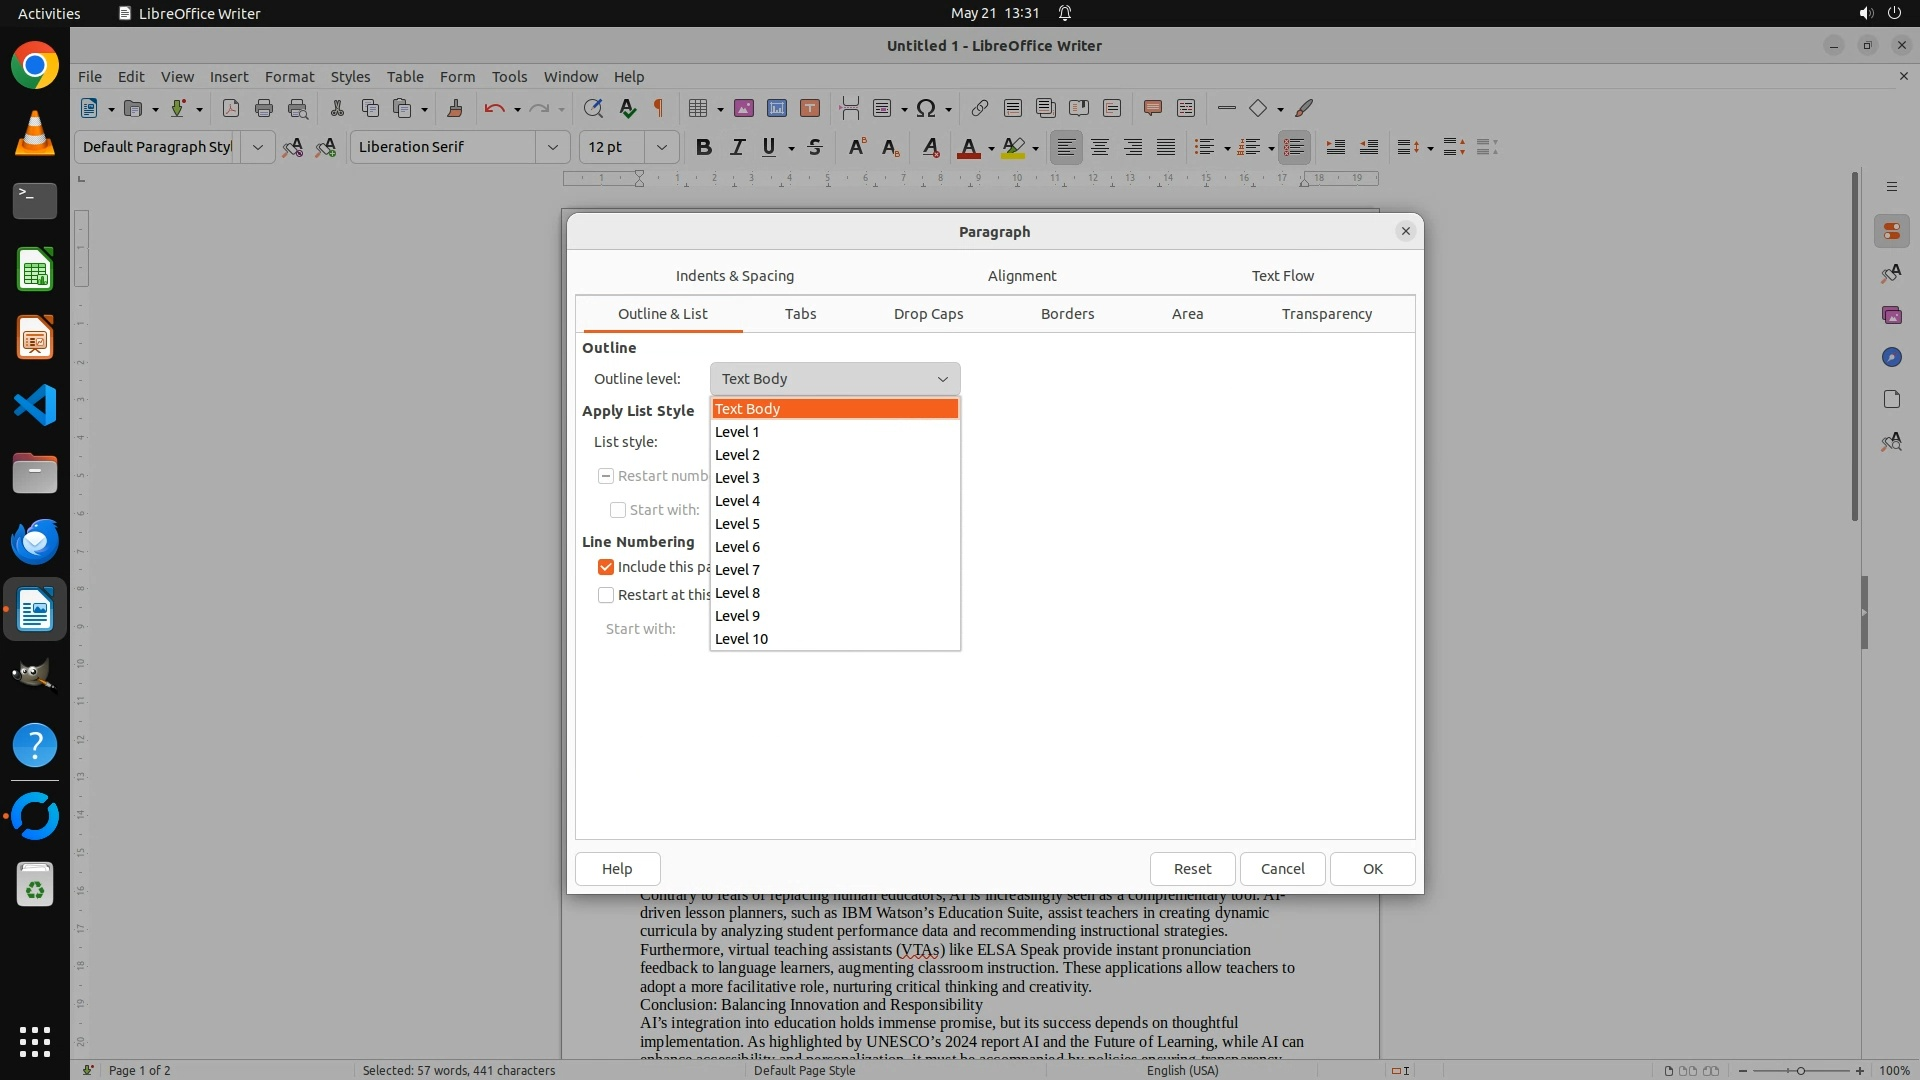Image resolution: width=1920 pixels, height=1080 pixels.
Task: Open LibreOffice Calc from the dock
Action: point(35,270)
